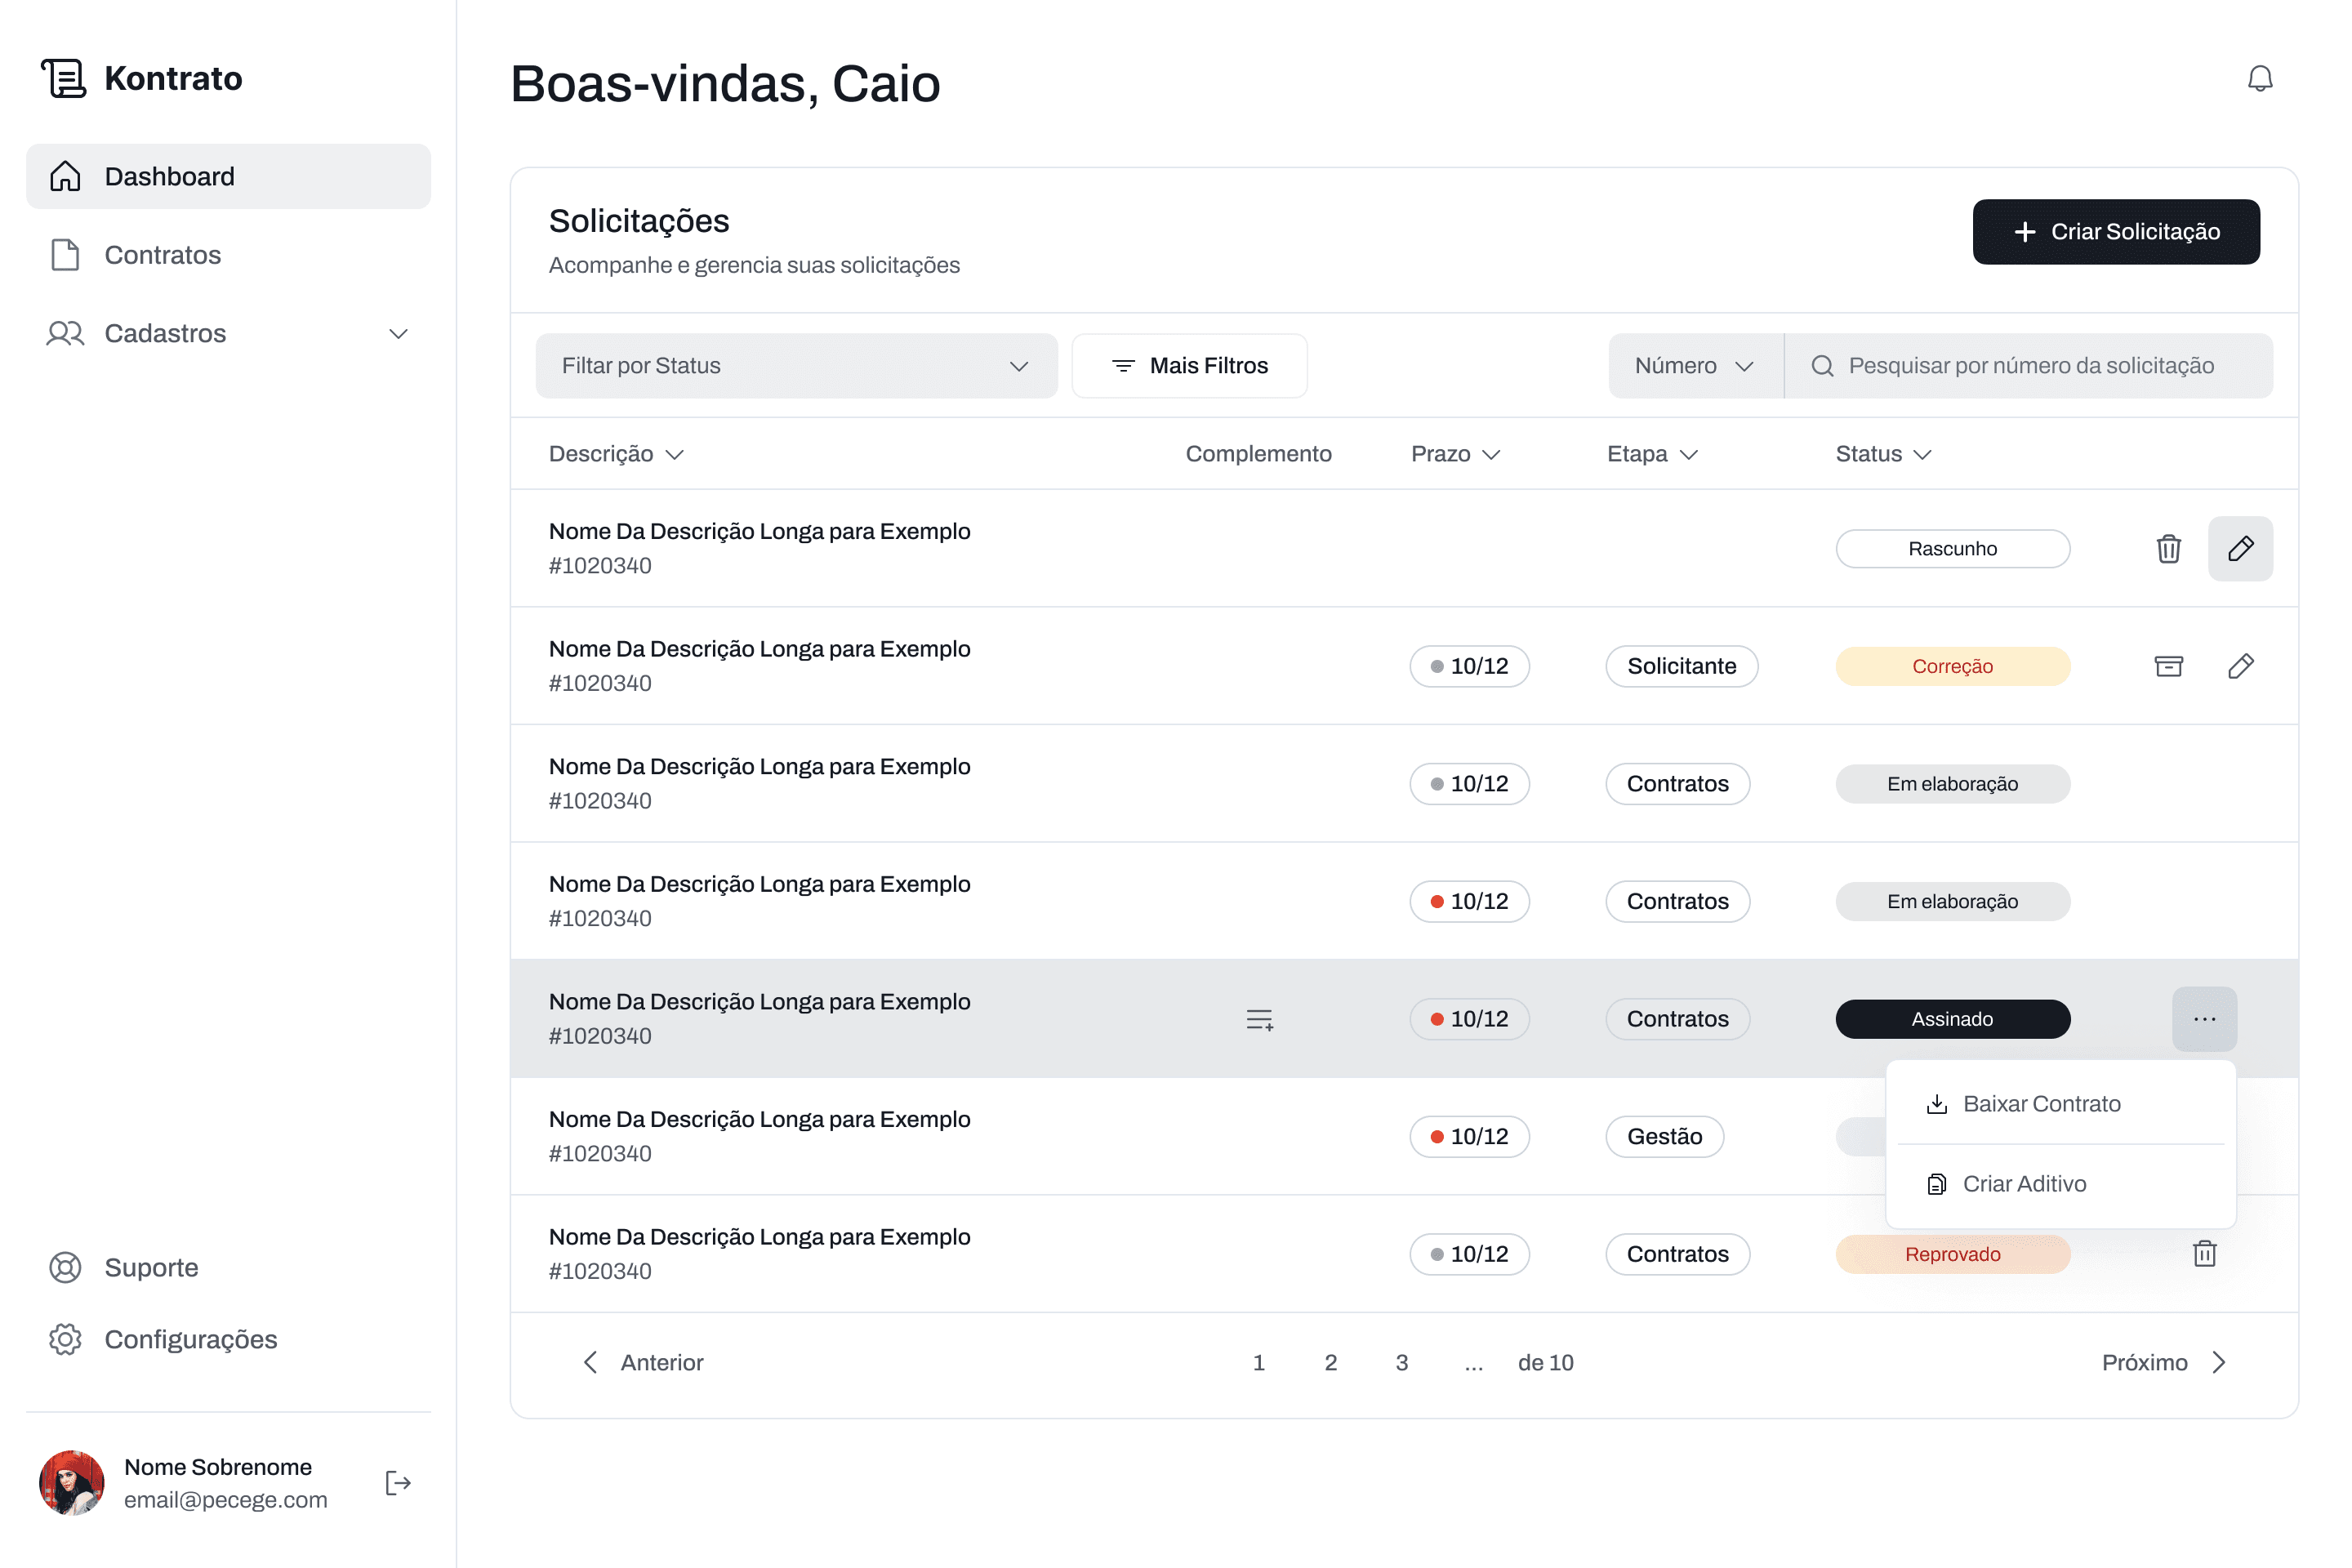2352x1568 pixels.
Task: Open the Filtrar por Status dropdown
Action: click(x=796, y=366)
